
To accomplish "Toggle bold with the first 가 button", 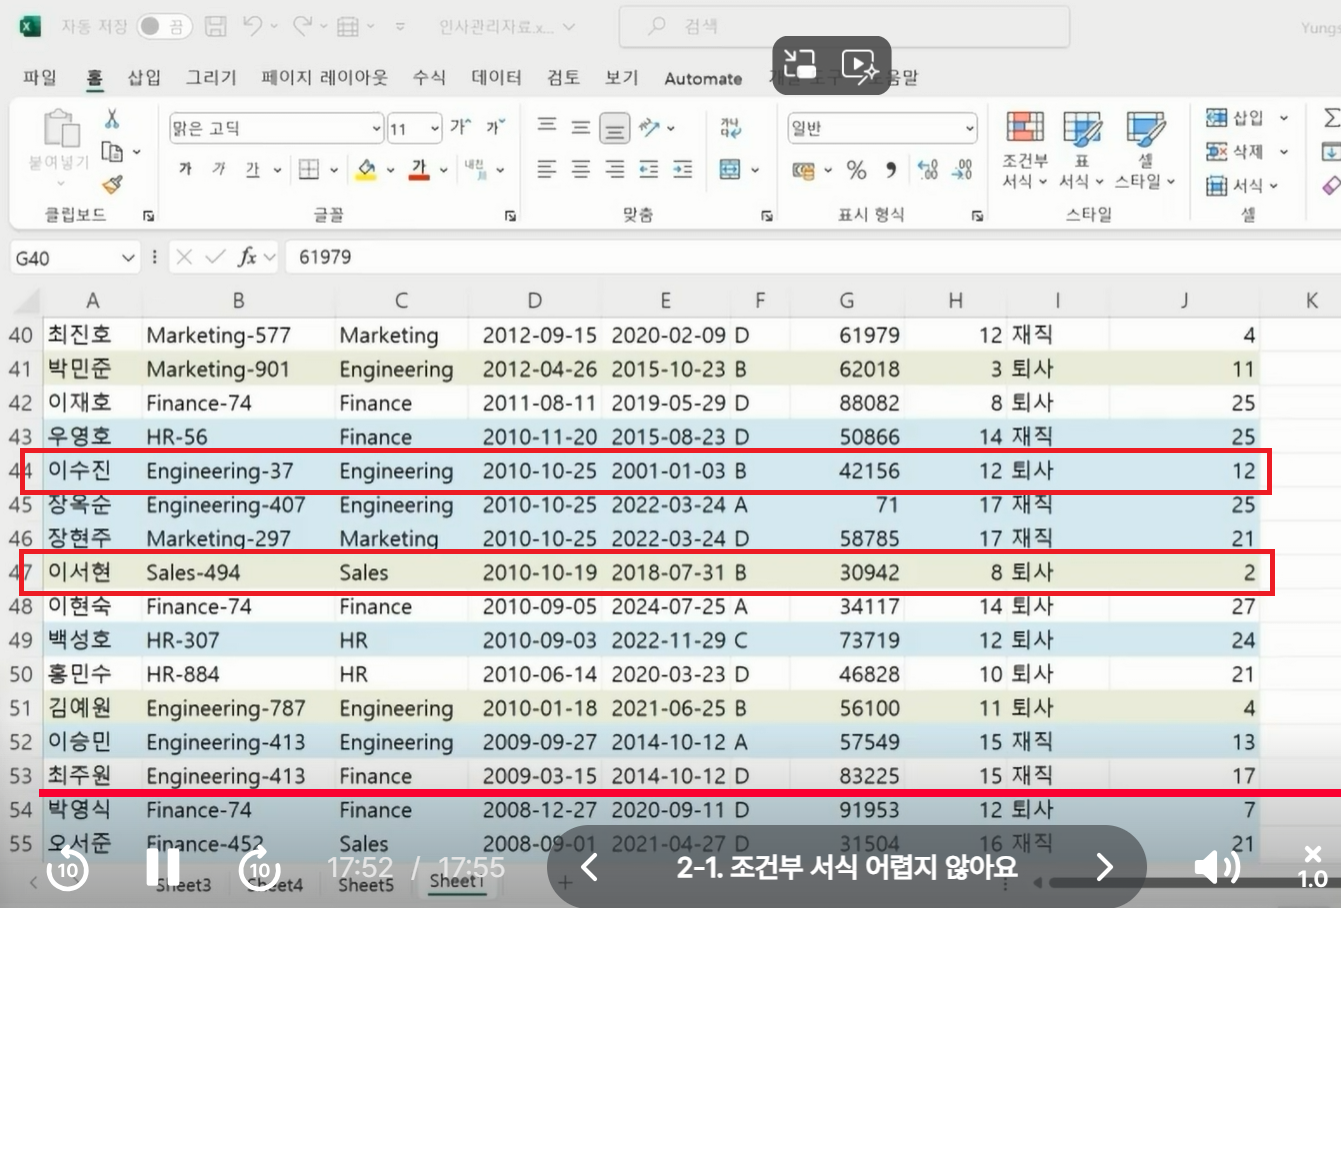I will point(185,169).
